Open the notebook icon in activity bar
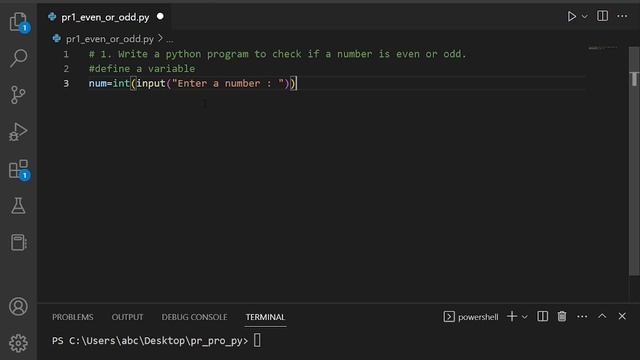Image resolution: width=640 pixels, height=360 pixels. (18, 242)
